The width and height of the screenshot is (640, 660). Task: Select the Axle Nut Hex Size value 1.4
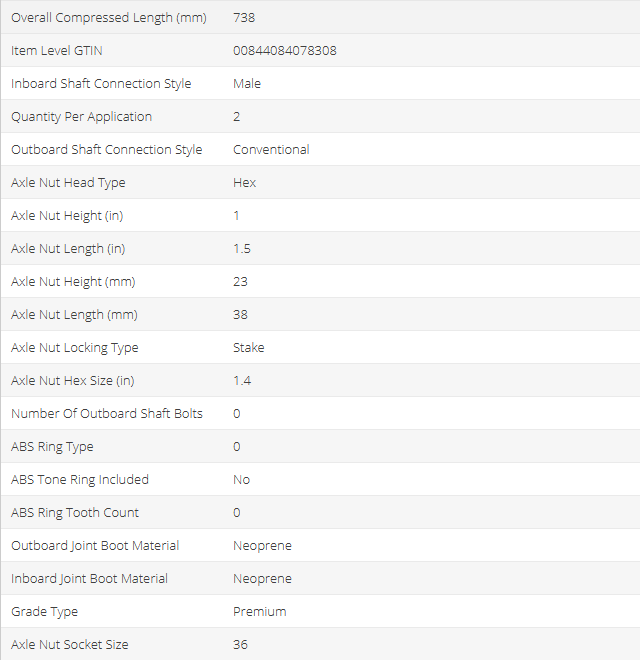(242, 380)
